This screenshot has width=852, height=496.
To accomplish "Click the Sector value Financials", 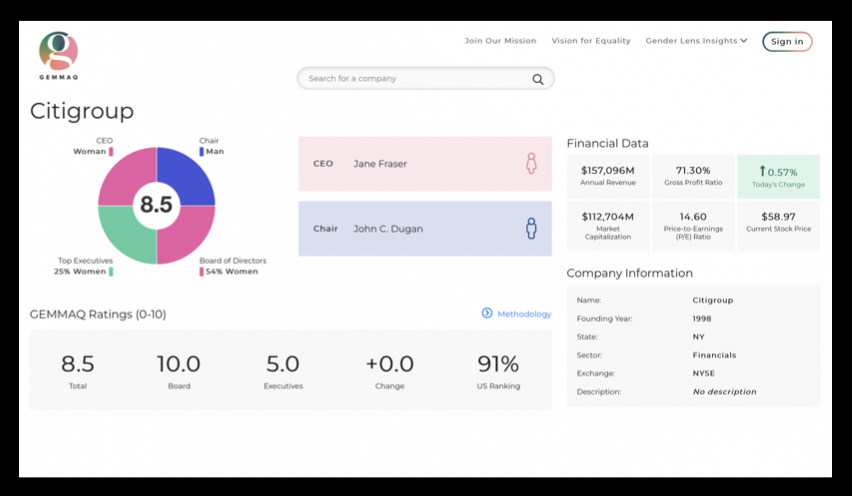I will point(714,355).
